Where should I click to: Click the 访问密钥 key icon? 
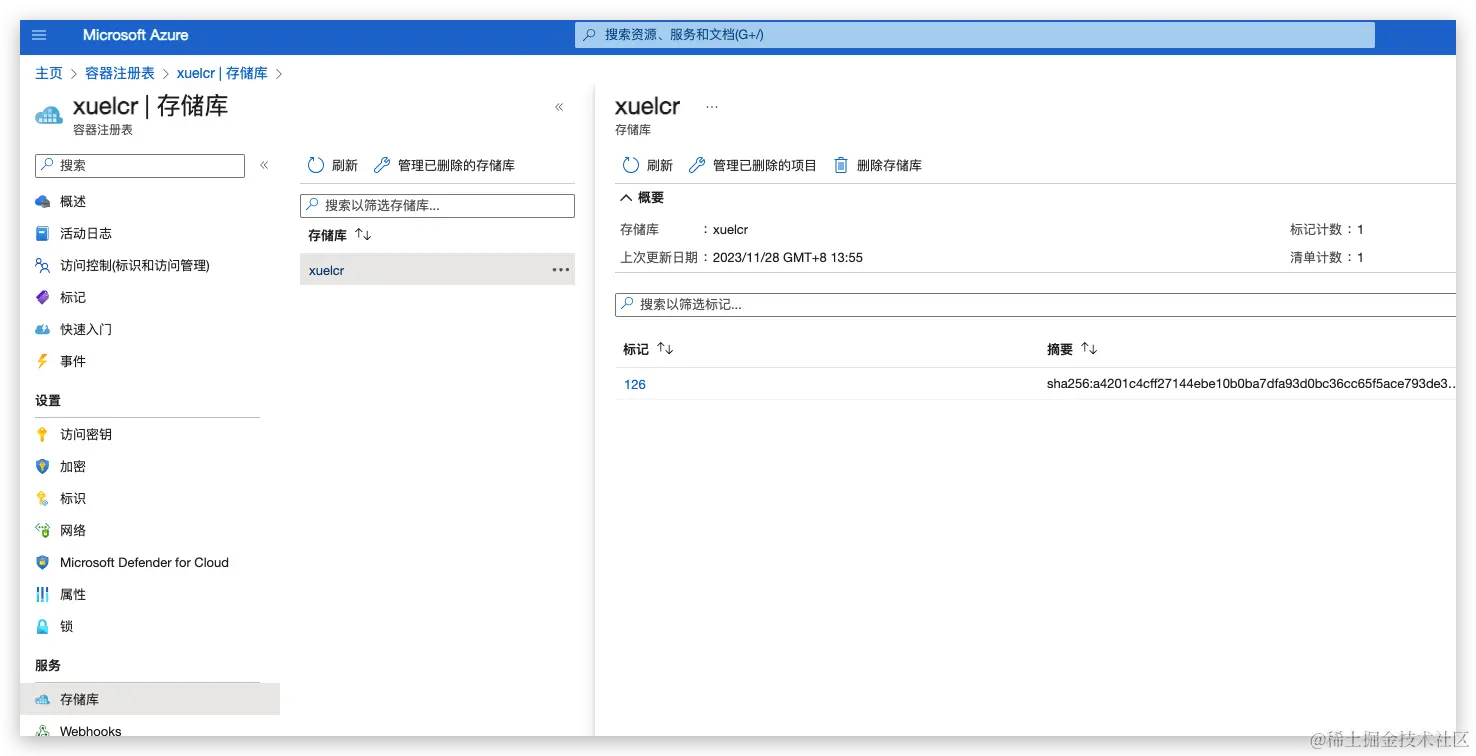click(42, 434)
